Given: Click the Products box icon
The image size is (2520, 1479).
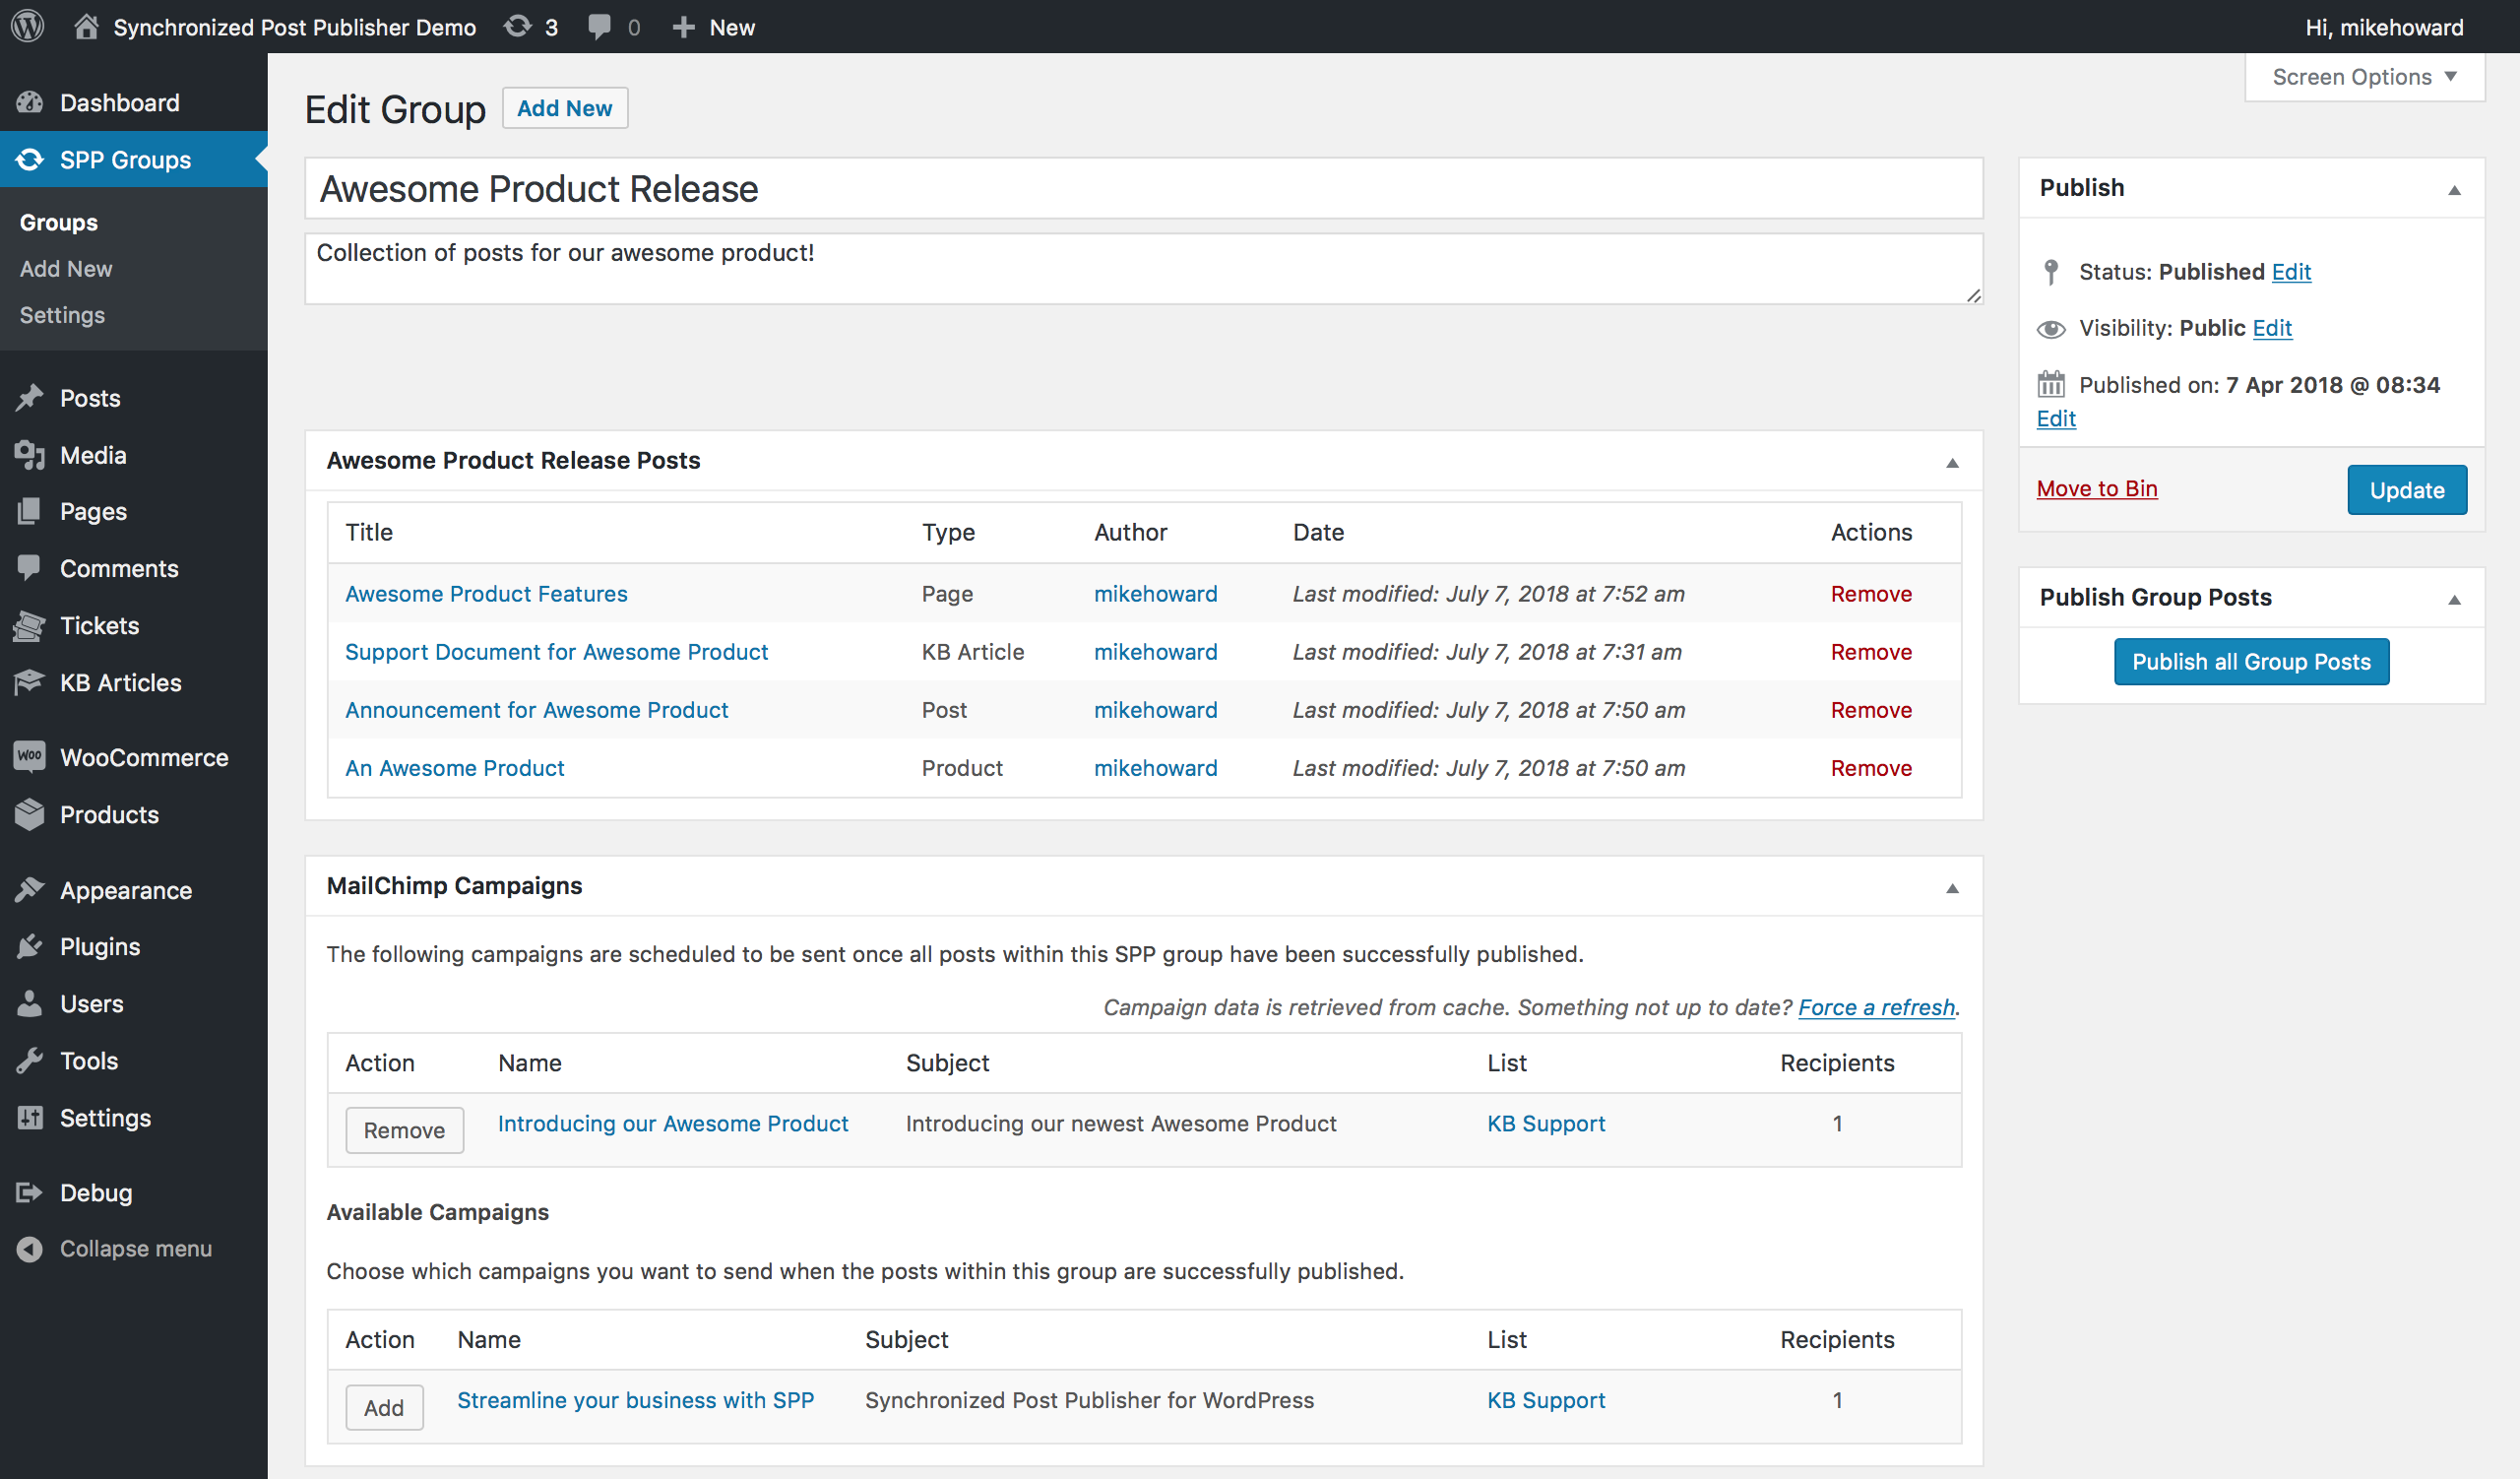Looking at the screenshot, I should (x=30, y=814).
